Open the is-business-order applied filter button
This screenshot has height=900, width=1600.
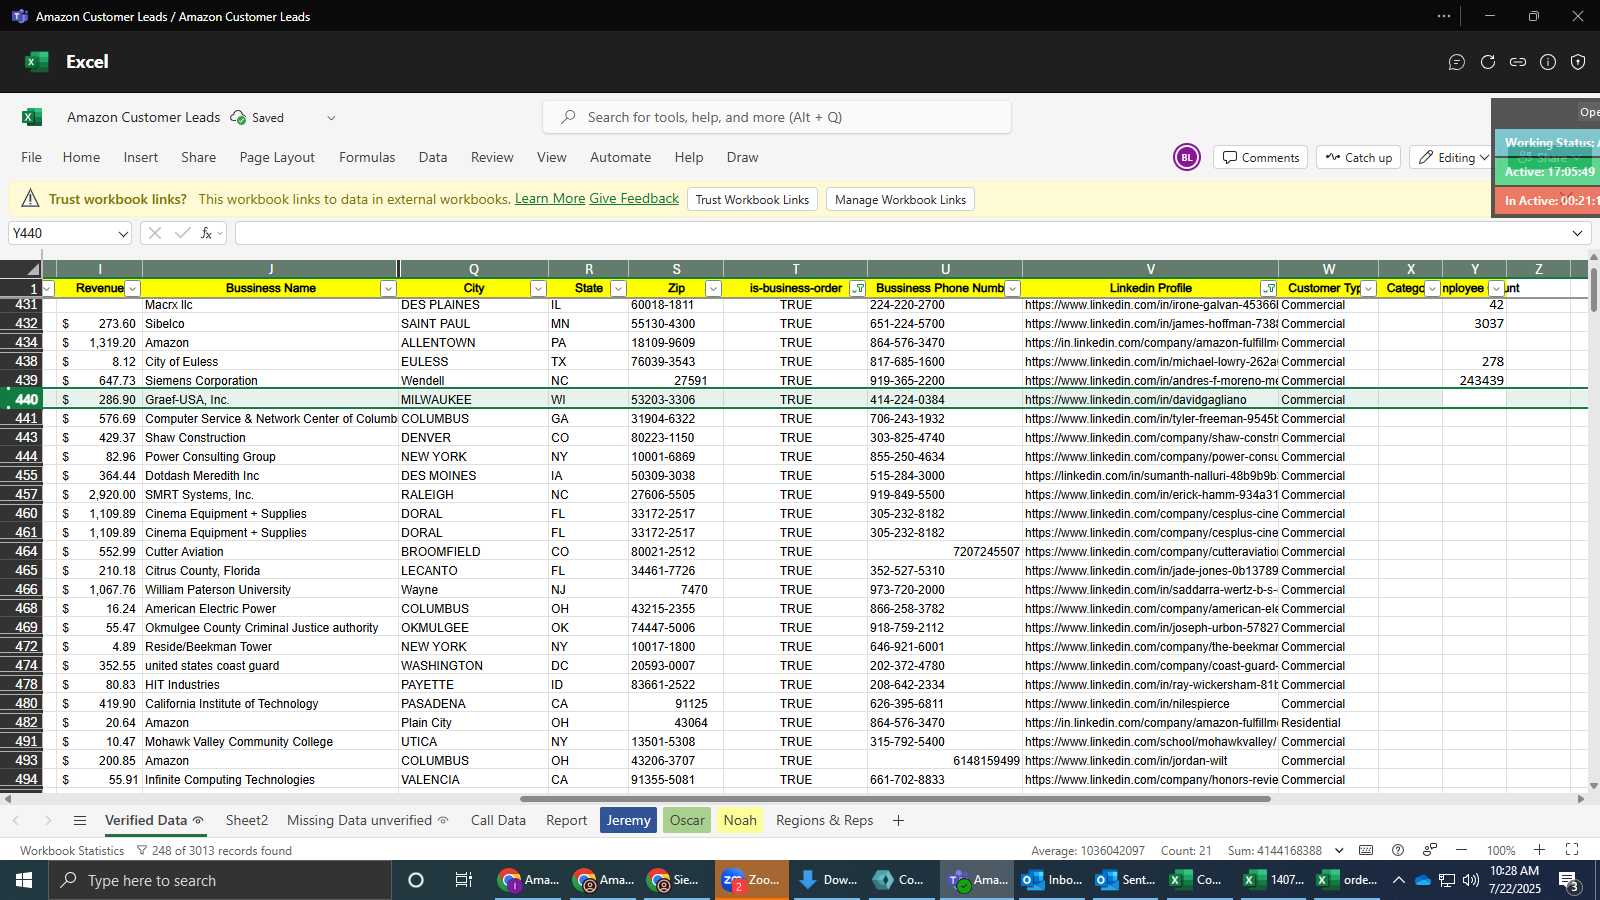tap(857, 289)
